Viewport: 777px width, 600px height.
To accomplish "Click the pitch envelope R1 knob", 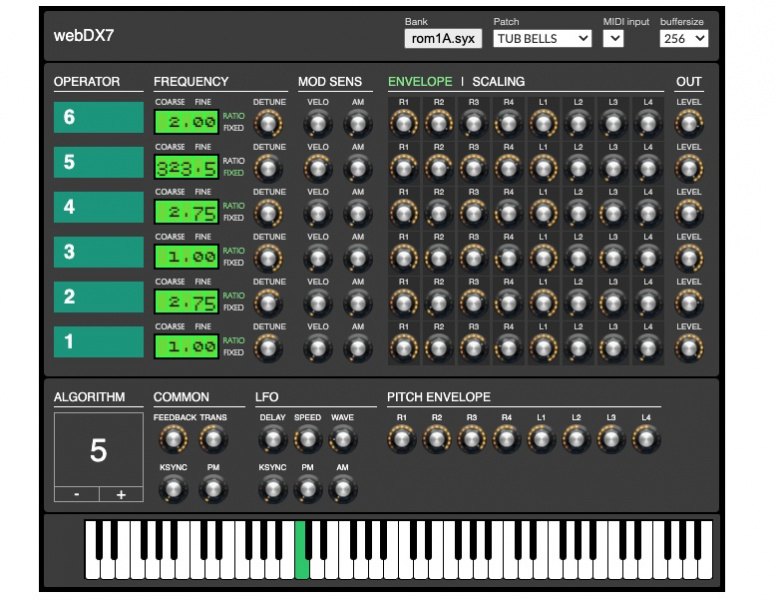I will pos(401,439).
